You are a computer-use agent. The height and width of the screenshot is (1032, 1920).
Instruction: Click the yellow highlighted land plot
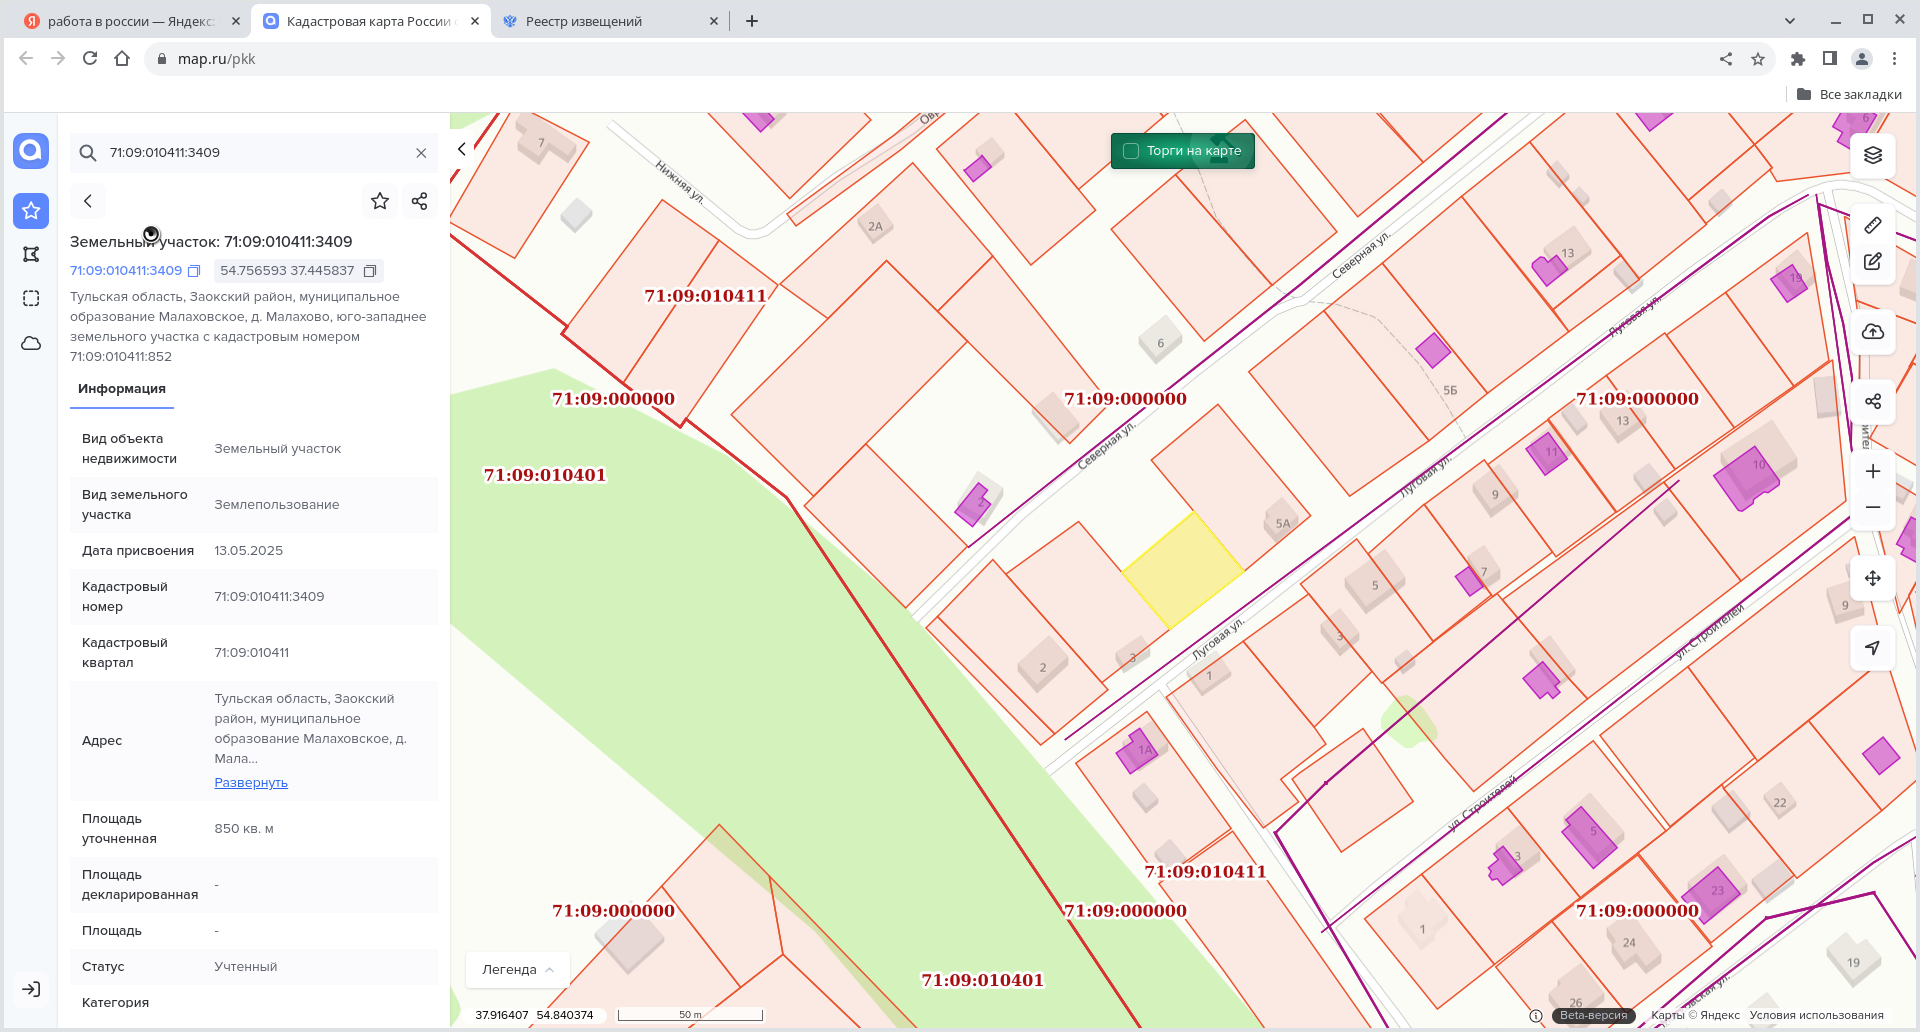(1182, 570)
